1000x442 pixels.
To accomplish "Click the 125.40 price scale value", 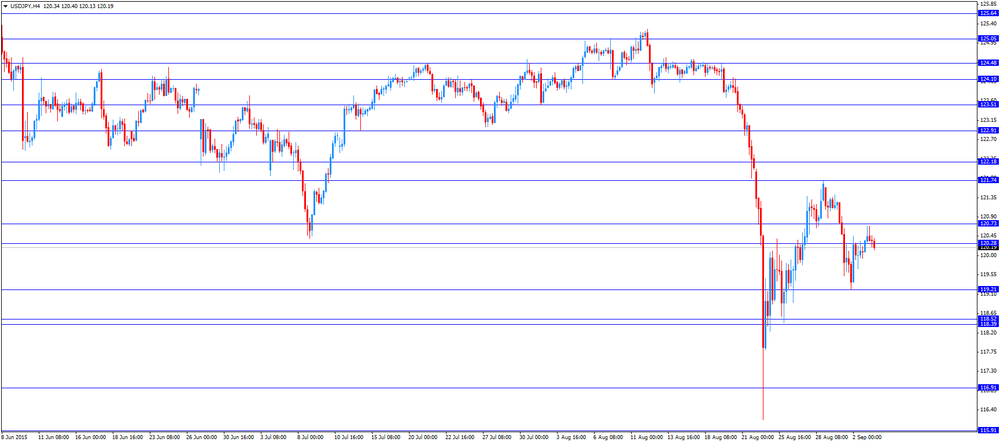I will click(x=989, y=24).
